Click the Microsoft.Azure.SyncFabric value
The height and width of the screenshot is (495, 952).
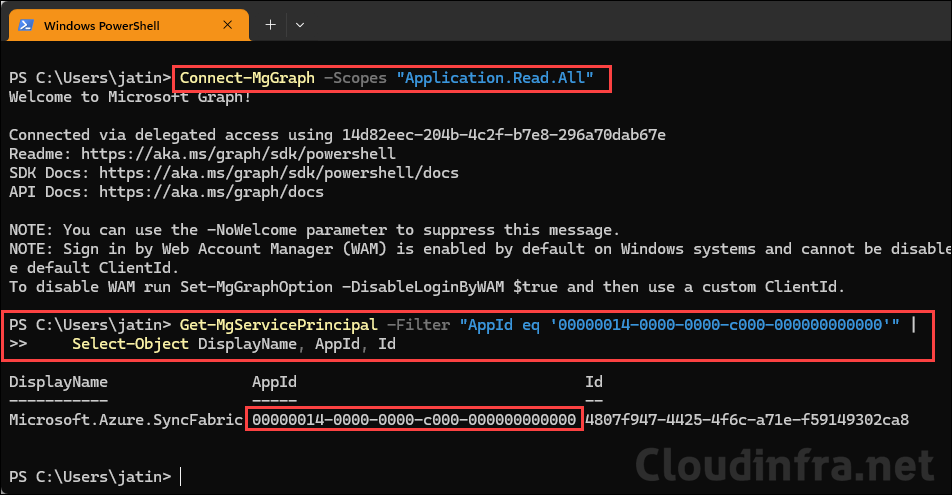[126, 420]
